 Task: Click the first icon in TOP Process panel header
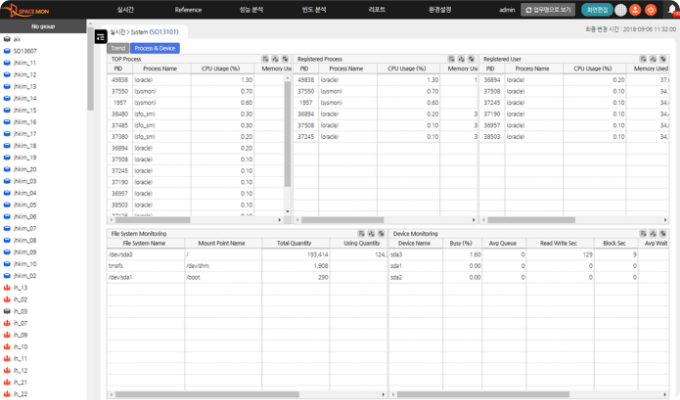266,59
